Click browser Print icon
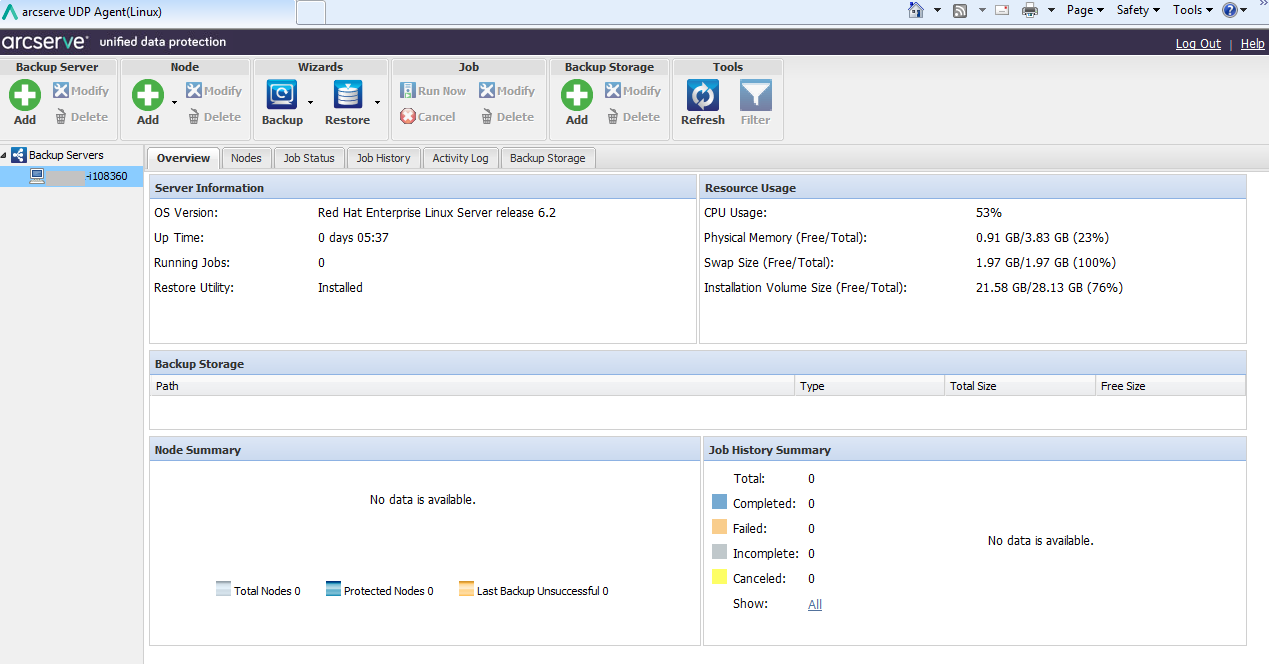Screen dimensions: 1269x664 click(1030, 10)
